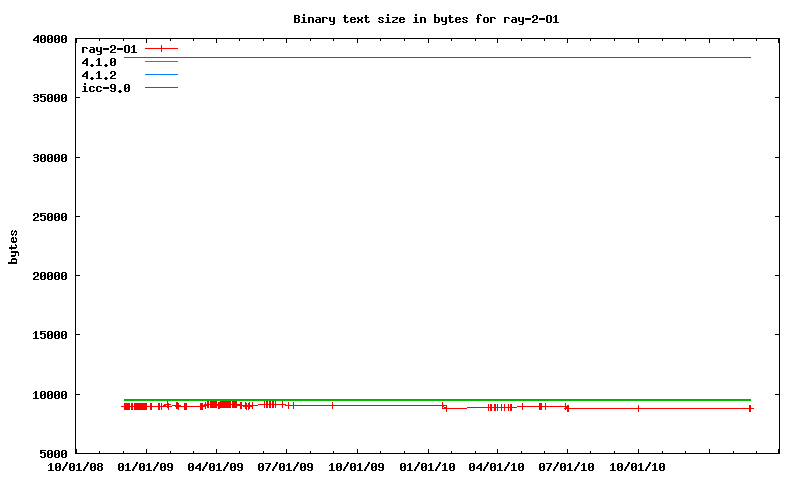800x480 pixels.
Task: Select the 4.1.0 legend entry
Action: [x=99, y=62]
